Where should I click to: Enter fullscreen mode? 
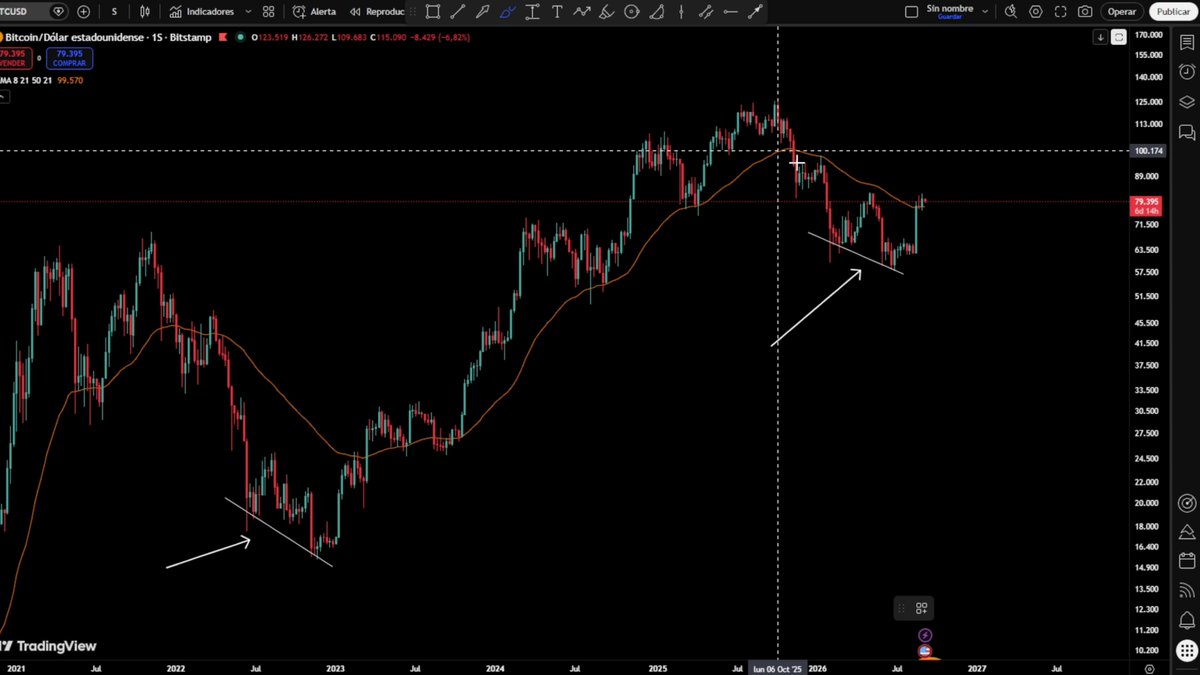pos(1060,12)
